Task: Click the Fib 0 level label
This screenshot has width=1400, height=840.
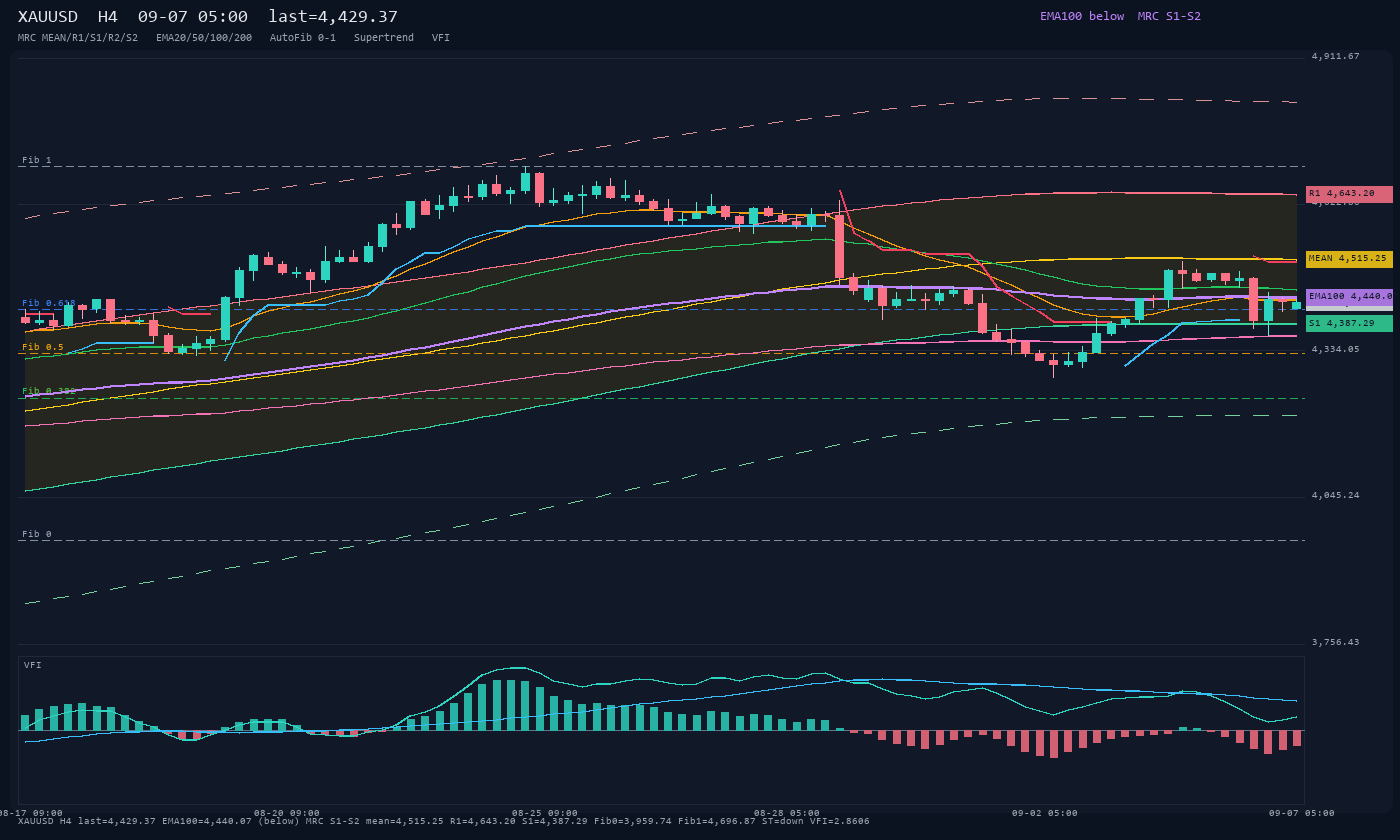Action: (x=36, y=534)
